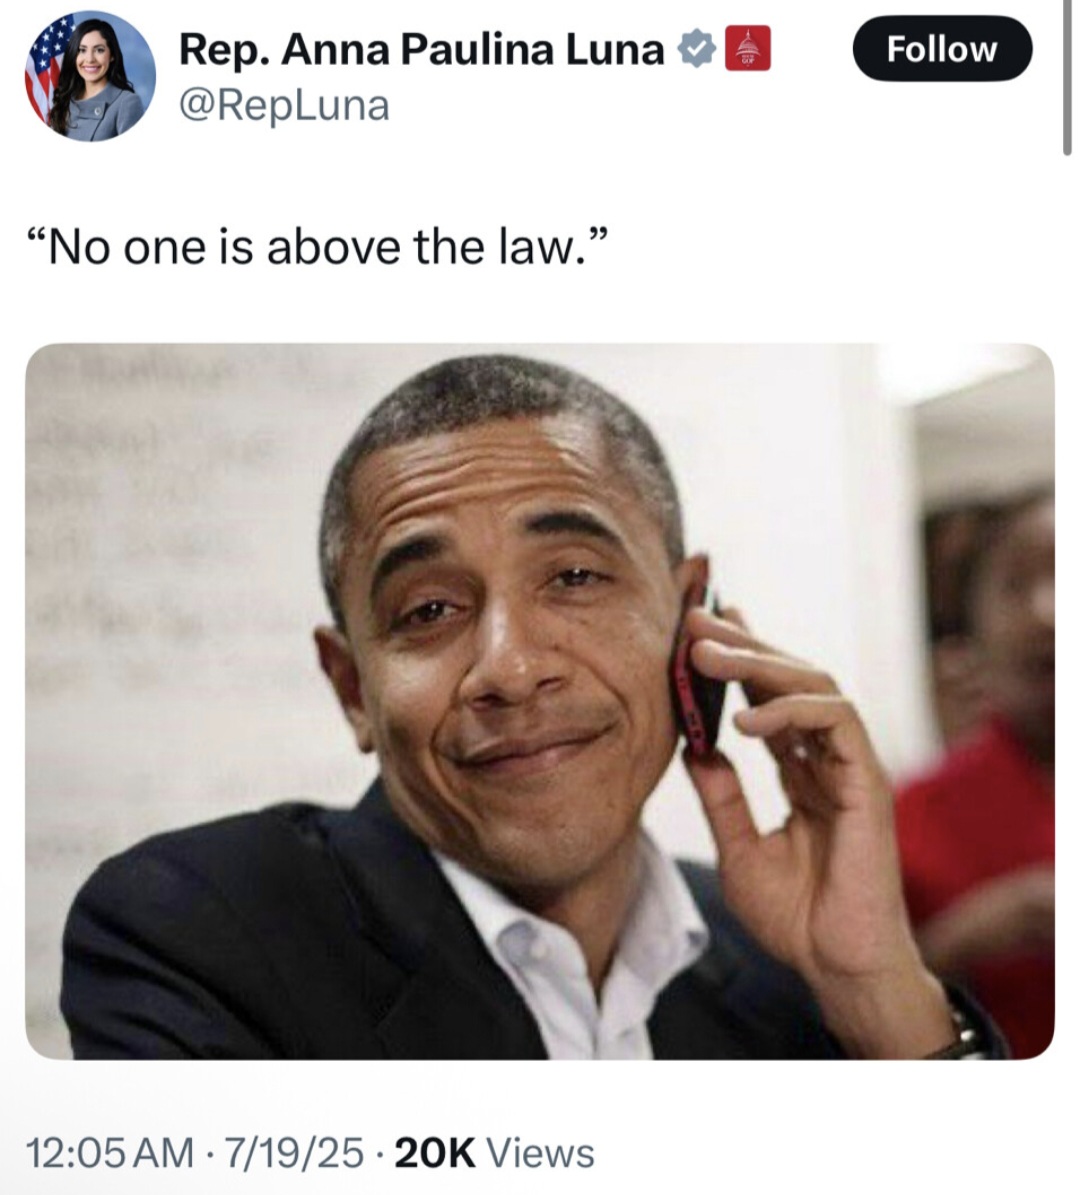The height and width of the screenshot is (1195, 1080).
Task: Click the blue verified checkmark badge
Action: tap(696, 50)
